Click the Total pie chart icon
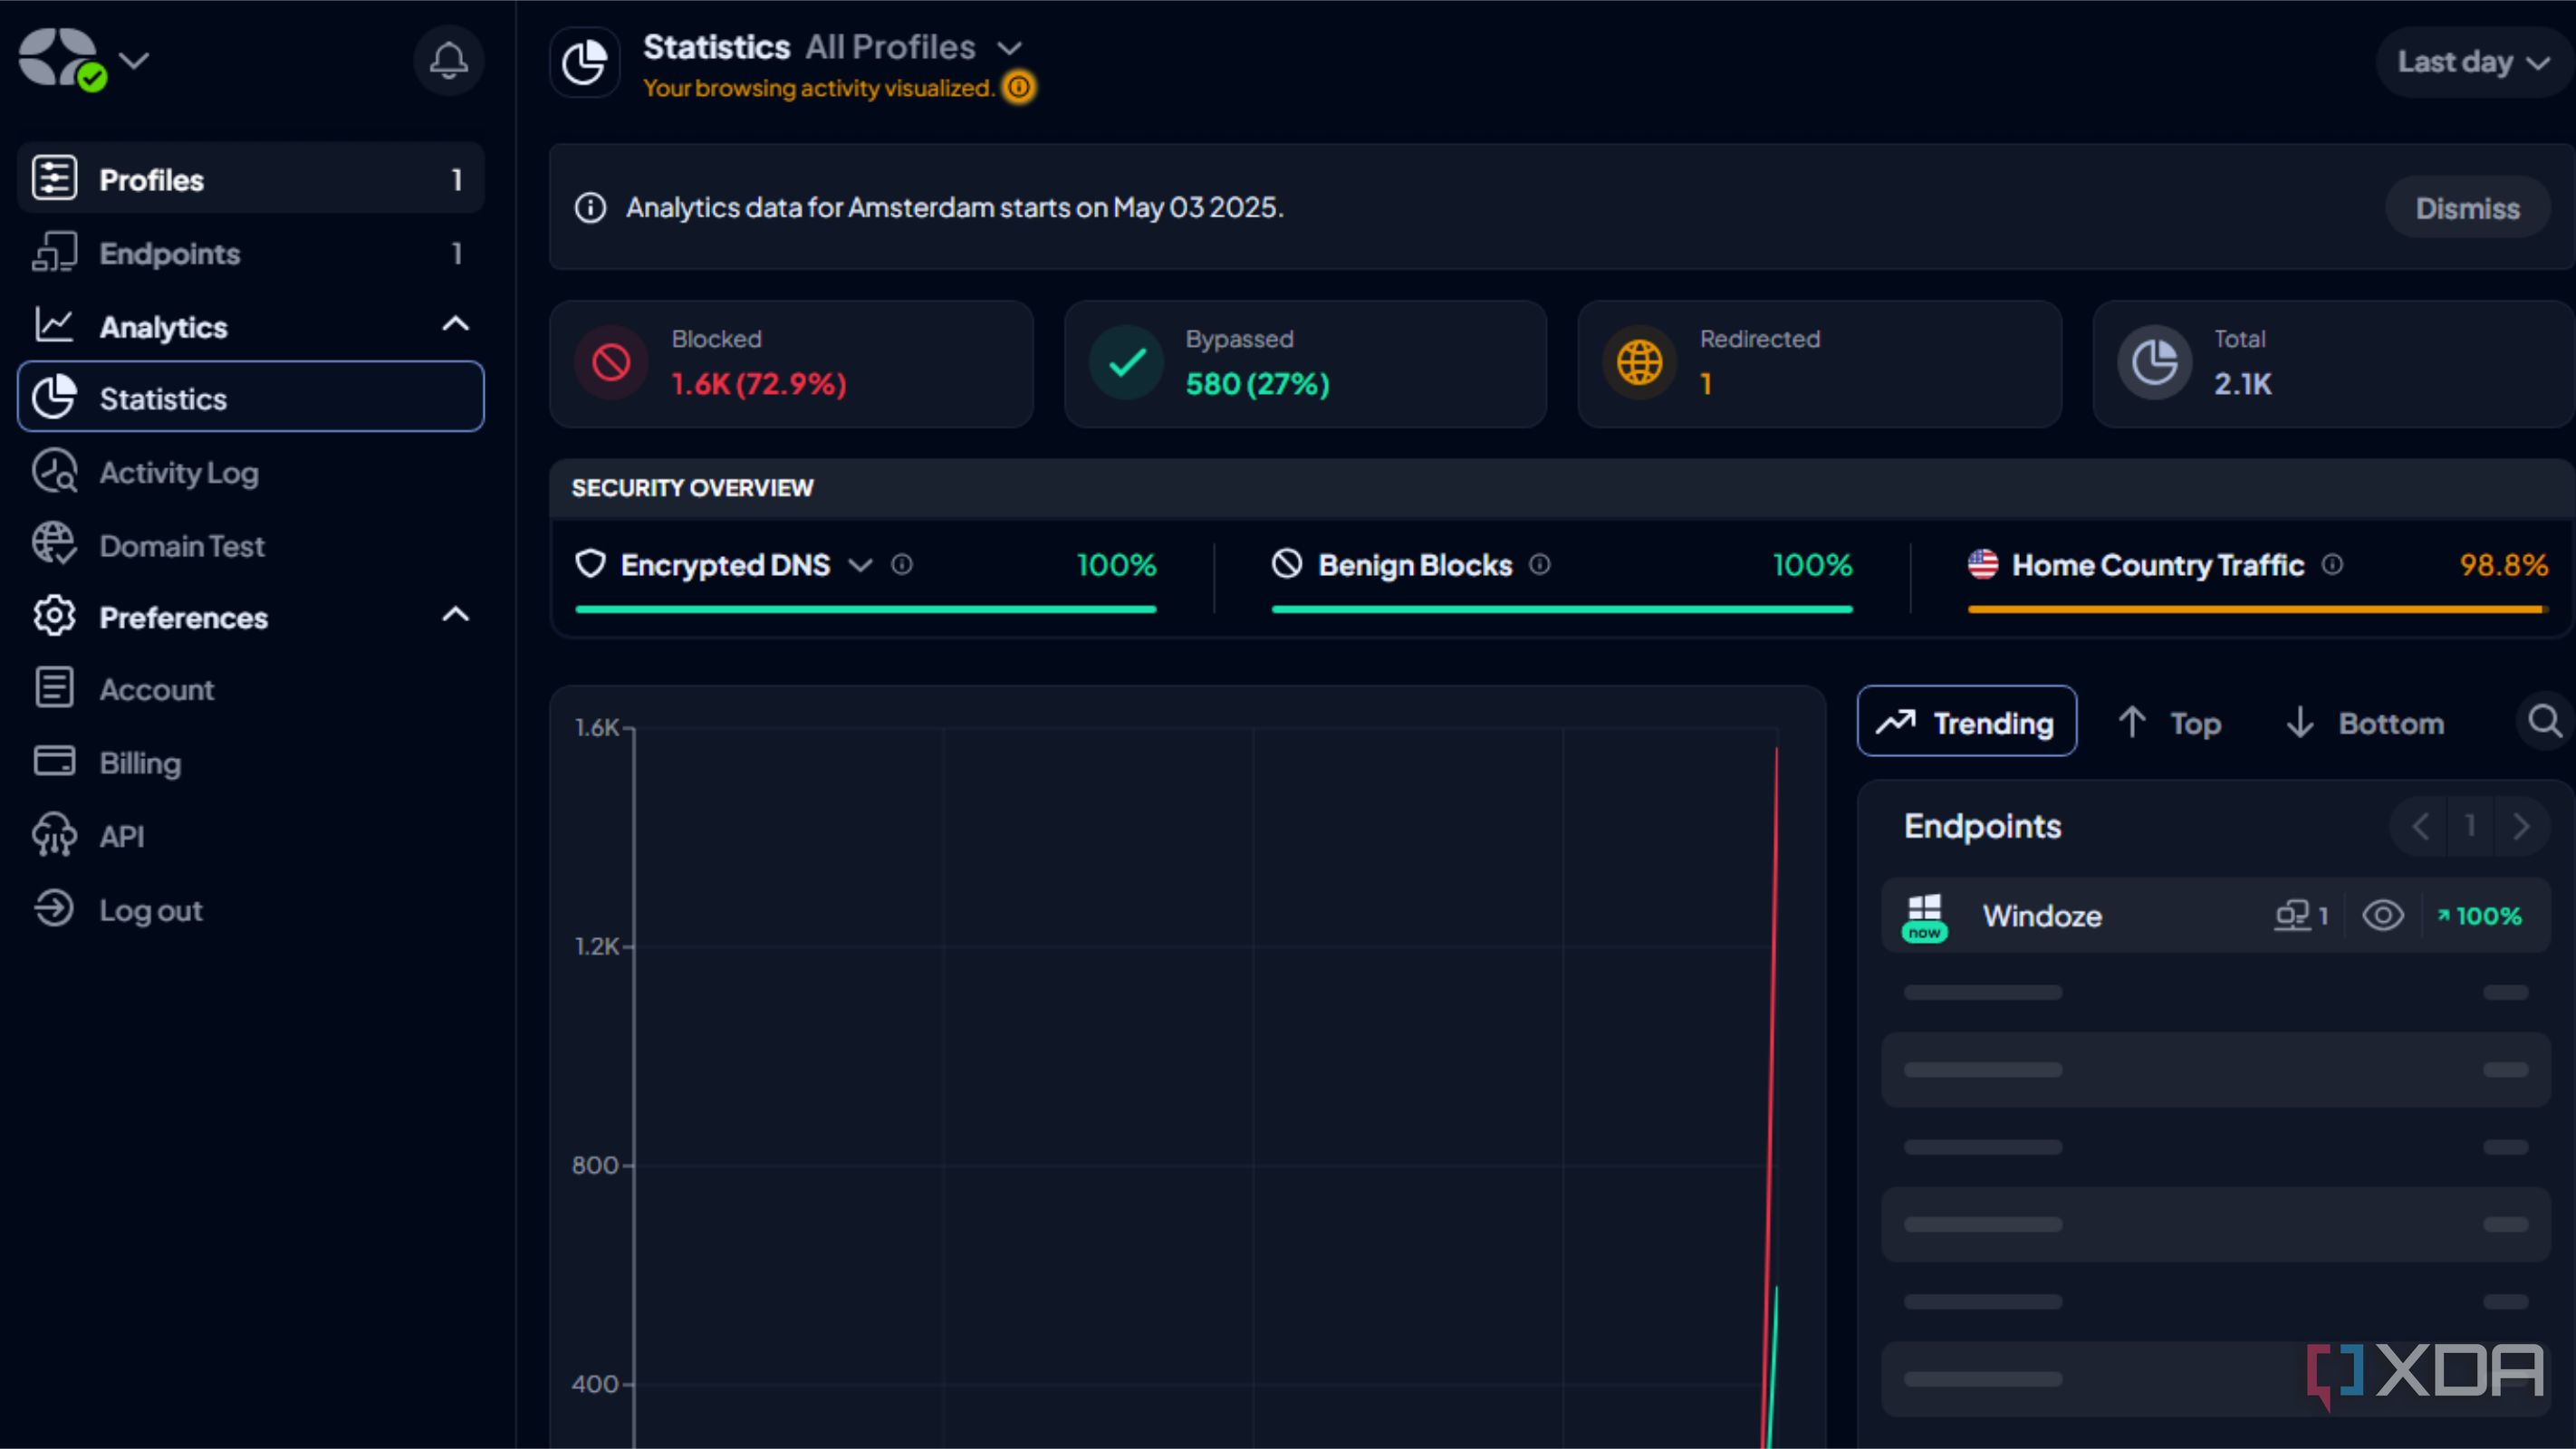Screen dimensions: 2576x1449 click(2154, 362)
